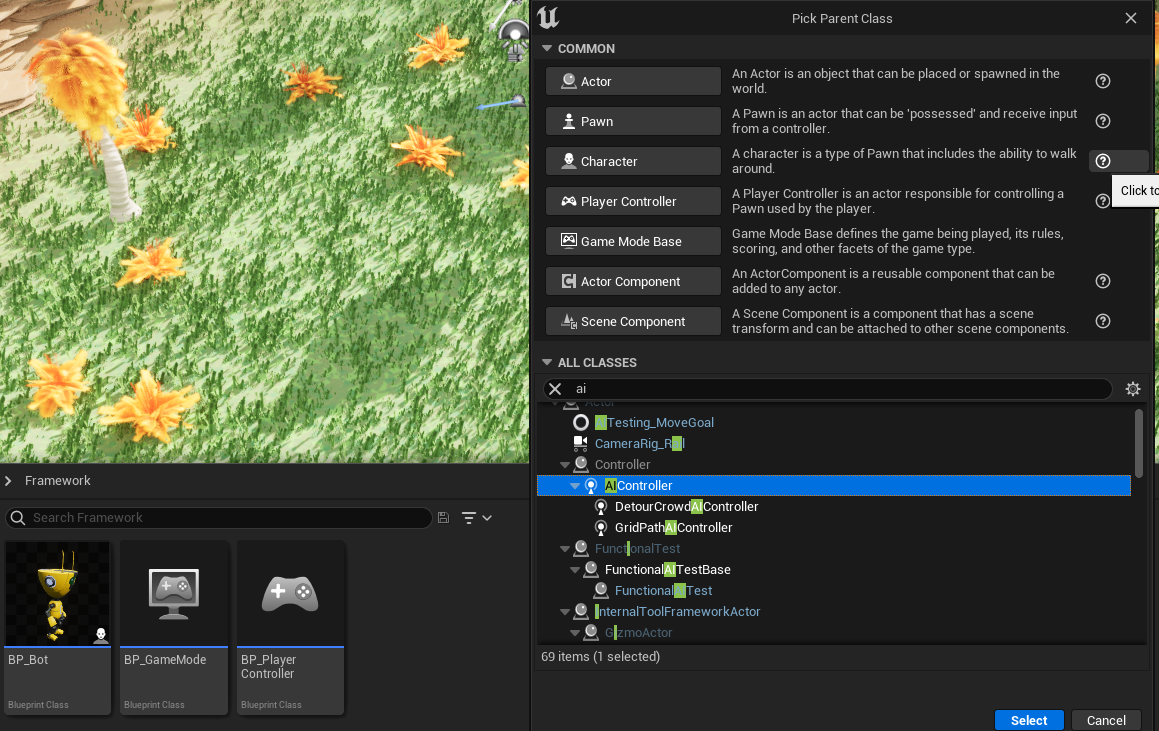Open class viewer settings gear
Screen dimensions: 1159x731
click(x=1132, y=389)
